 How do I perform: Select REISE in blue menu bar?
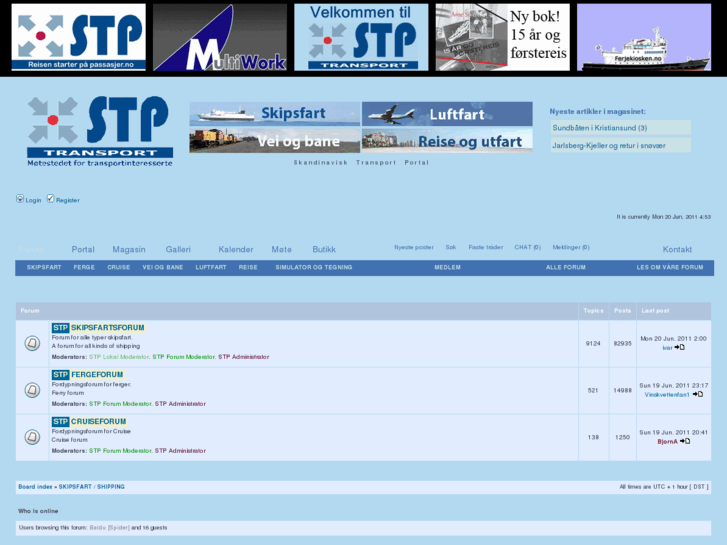pos(248,267)
